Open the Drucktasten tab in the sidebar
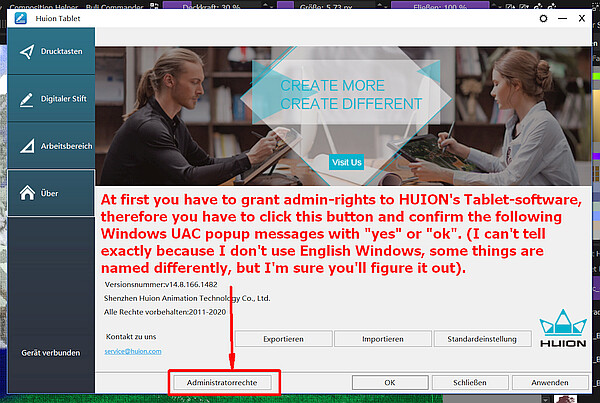Viewport: 600px width, 403px height. pos(51,51)
